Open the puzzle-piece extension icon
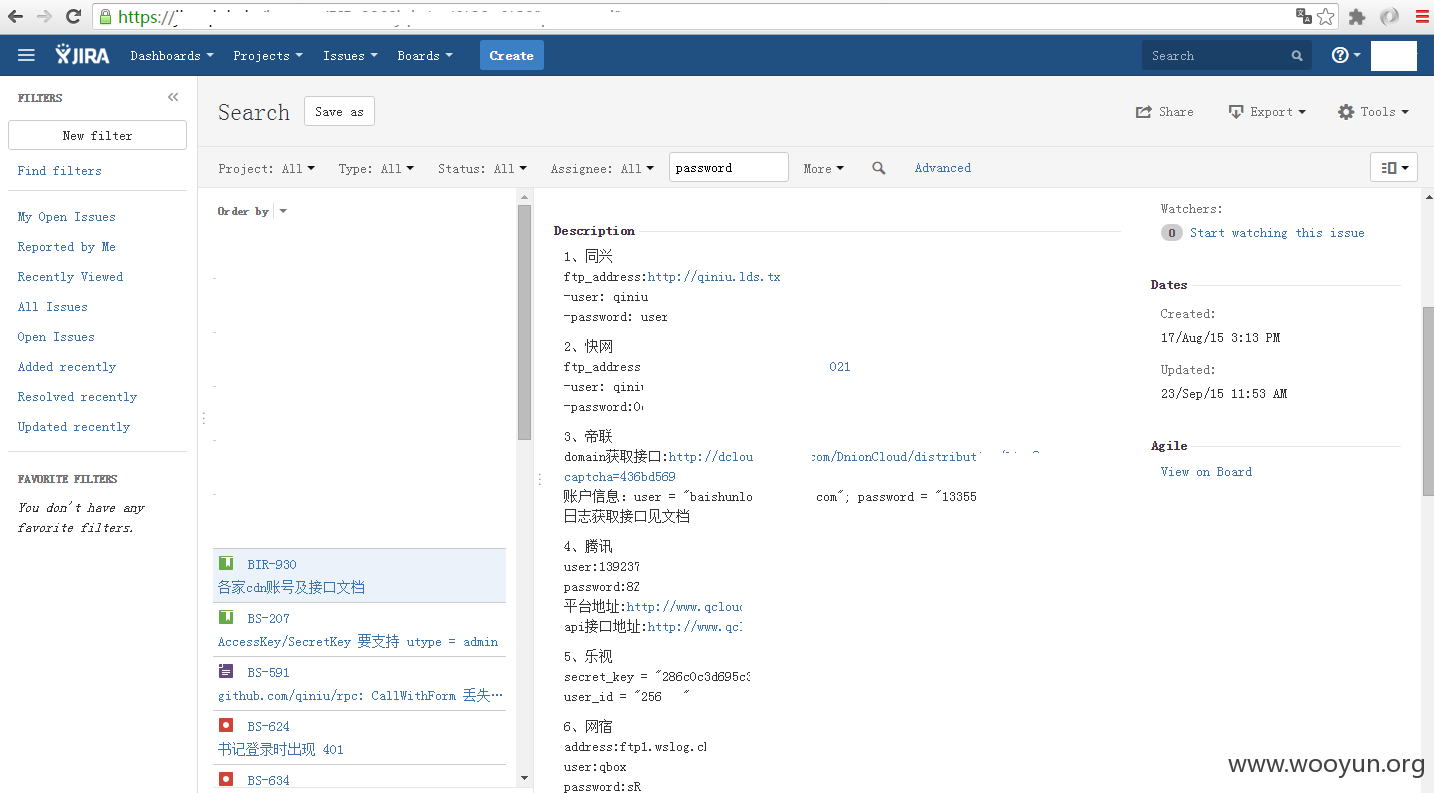 point(1357,16)
